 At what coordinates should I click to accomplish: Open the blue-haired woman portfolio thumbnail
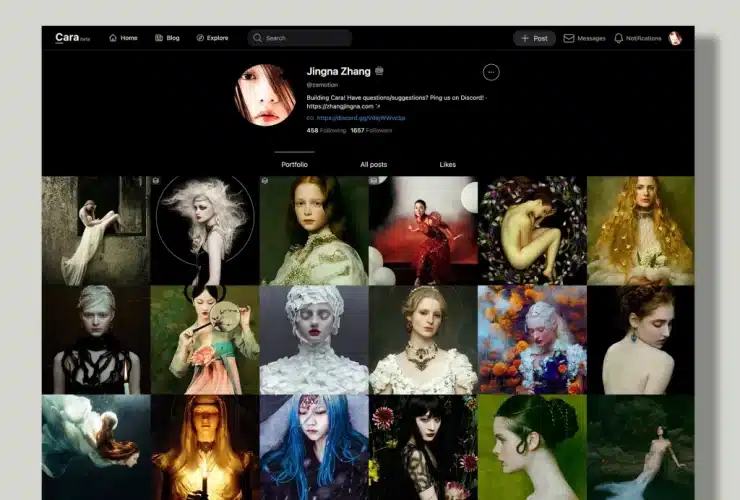tap(314, 447)
